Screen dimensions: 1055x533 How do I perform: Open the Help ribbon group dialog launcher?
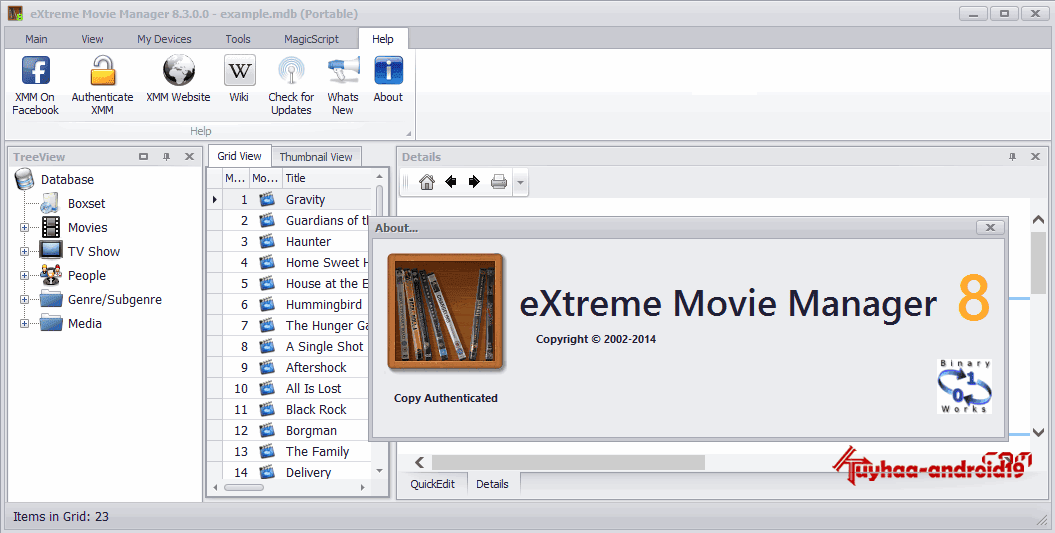[x=408, y=133]
